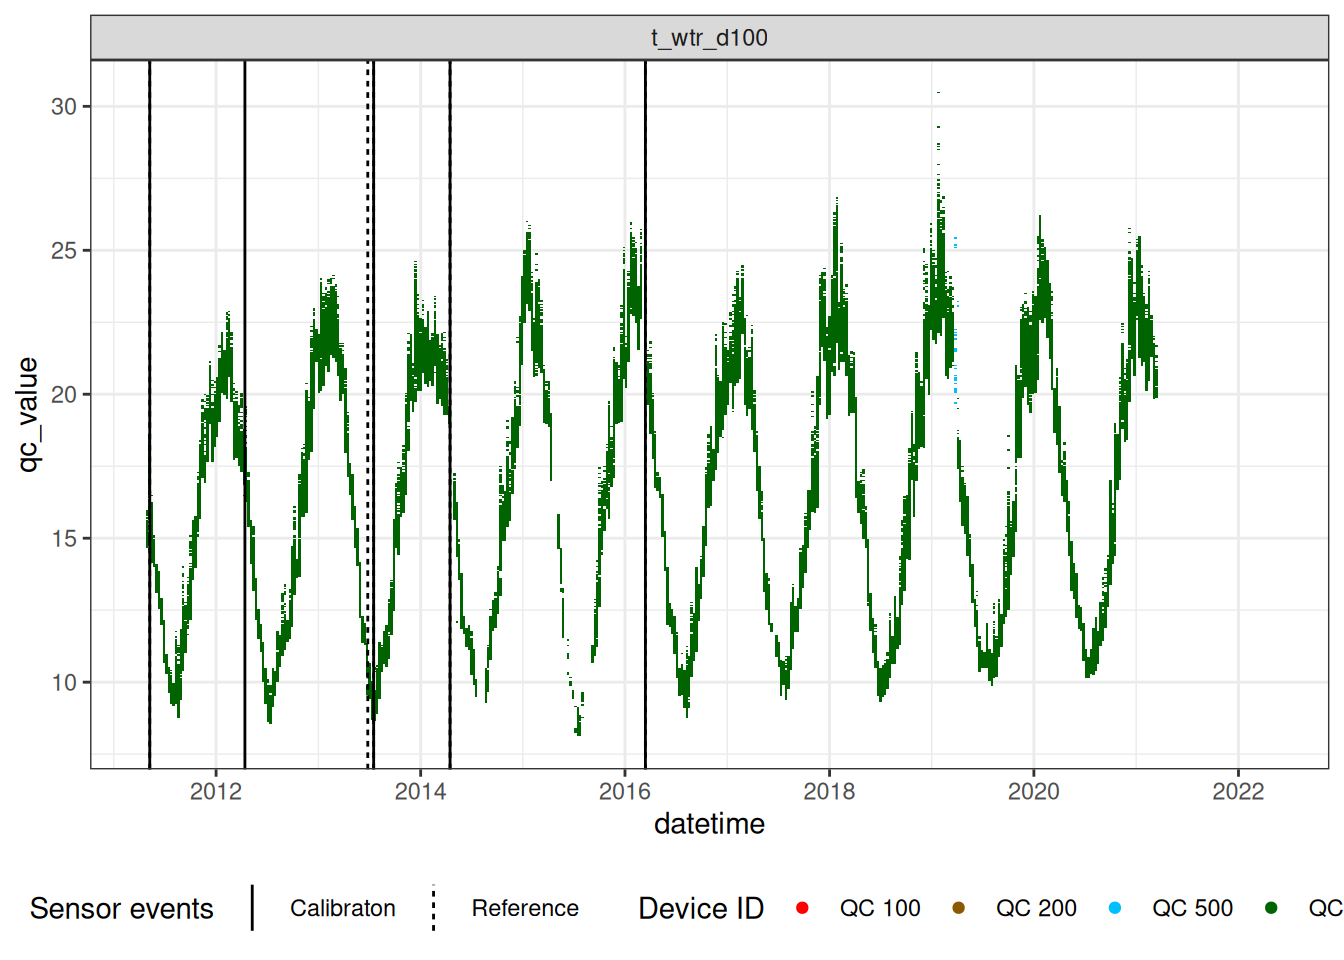
Task: Click the datetime x-axis title
Action: pyautogui.click(x=709, y=824)
